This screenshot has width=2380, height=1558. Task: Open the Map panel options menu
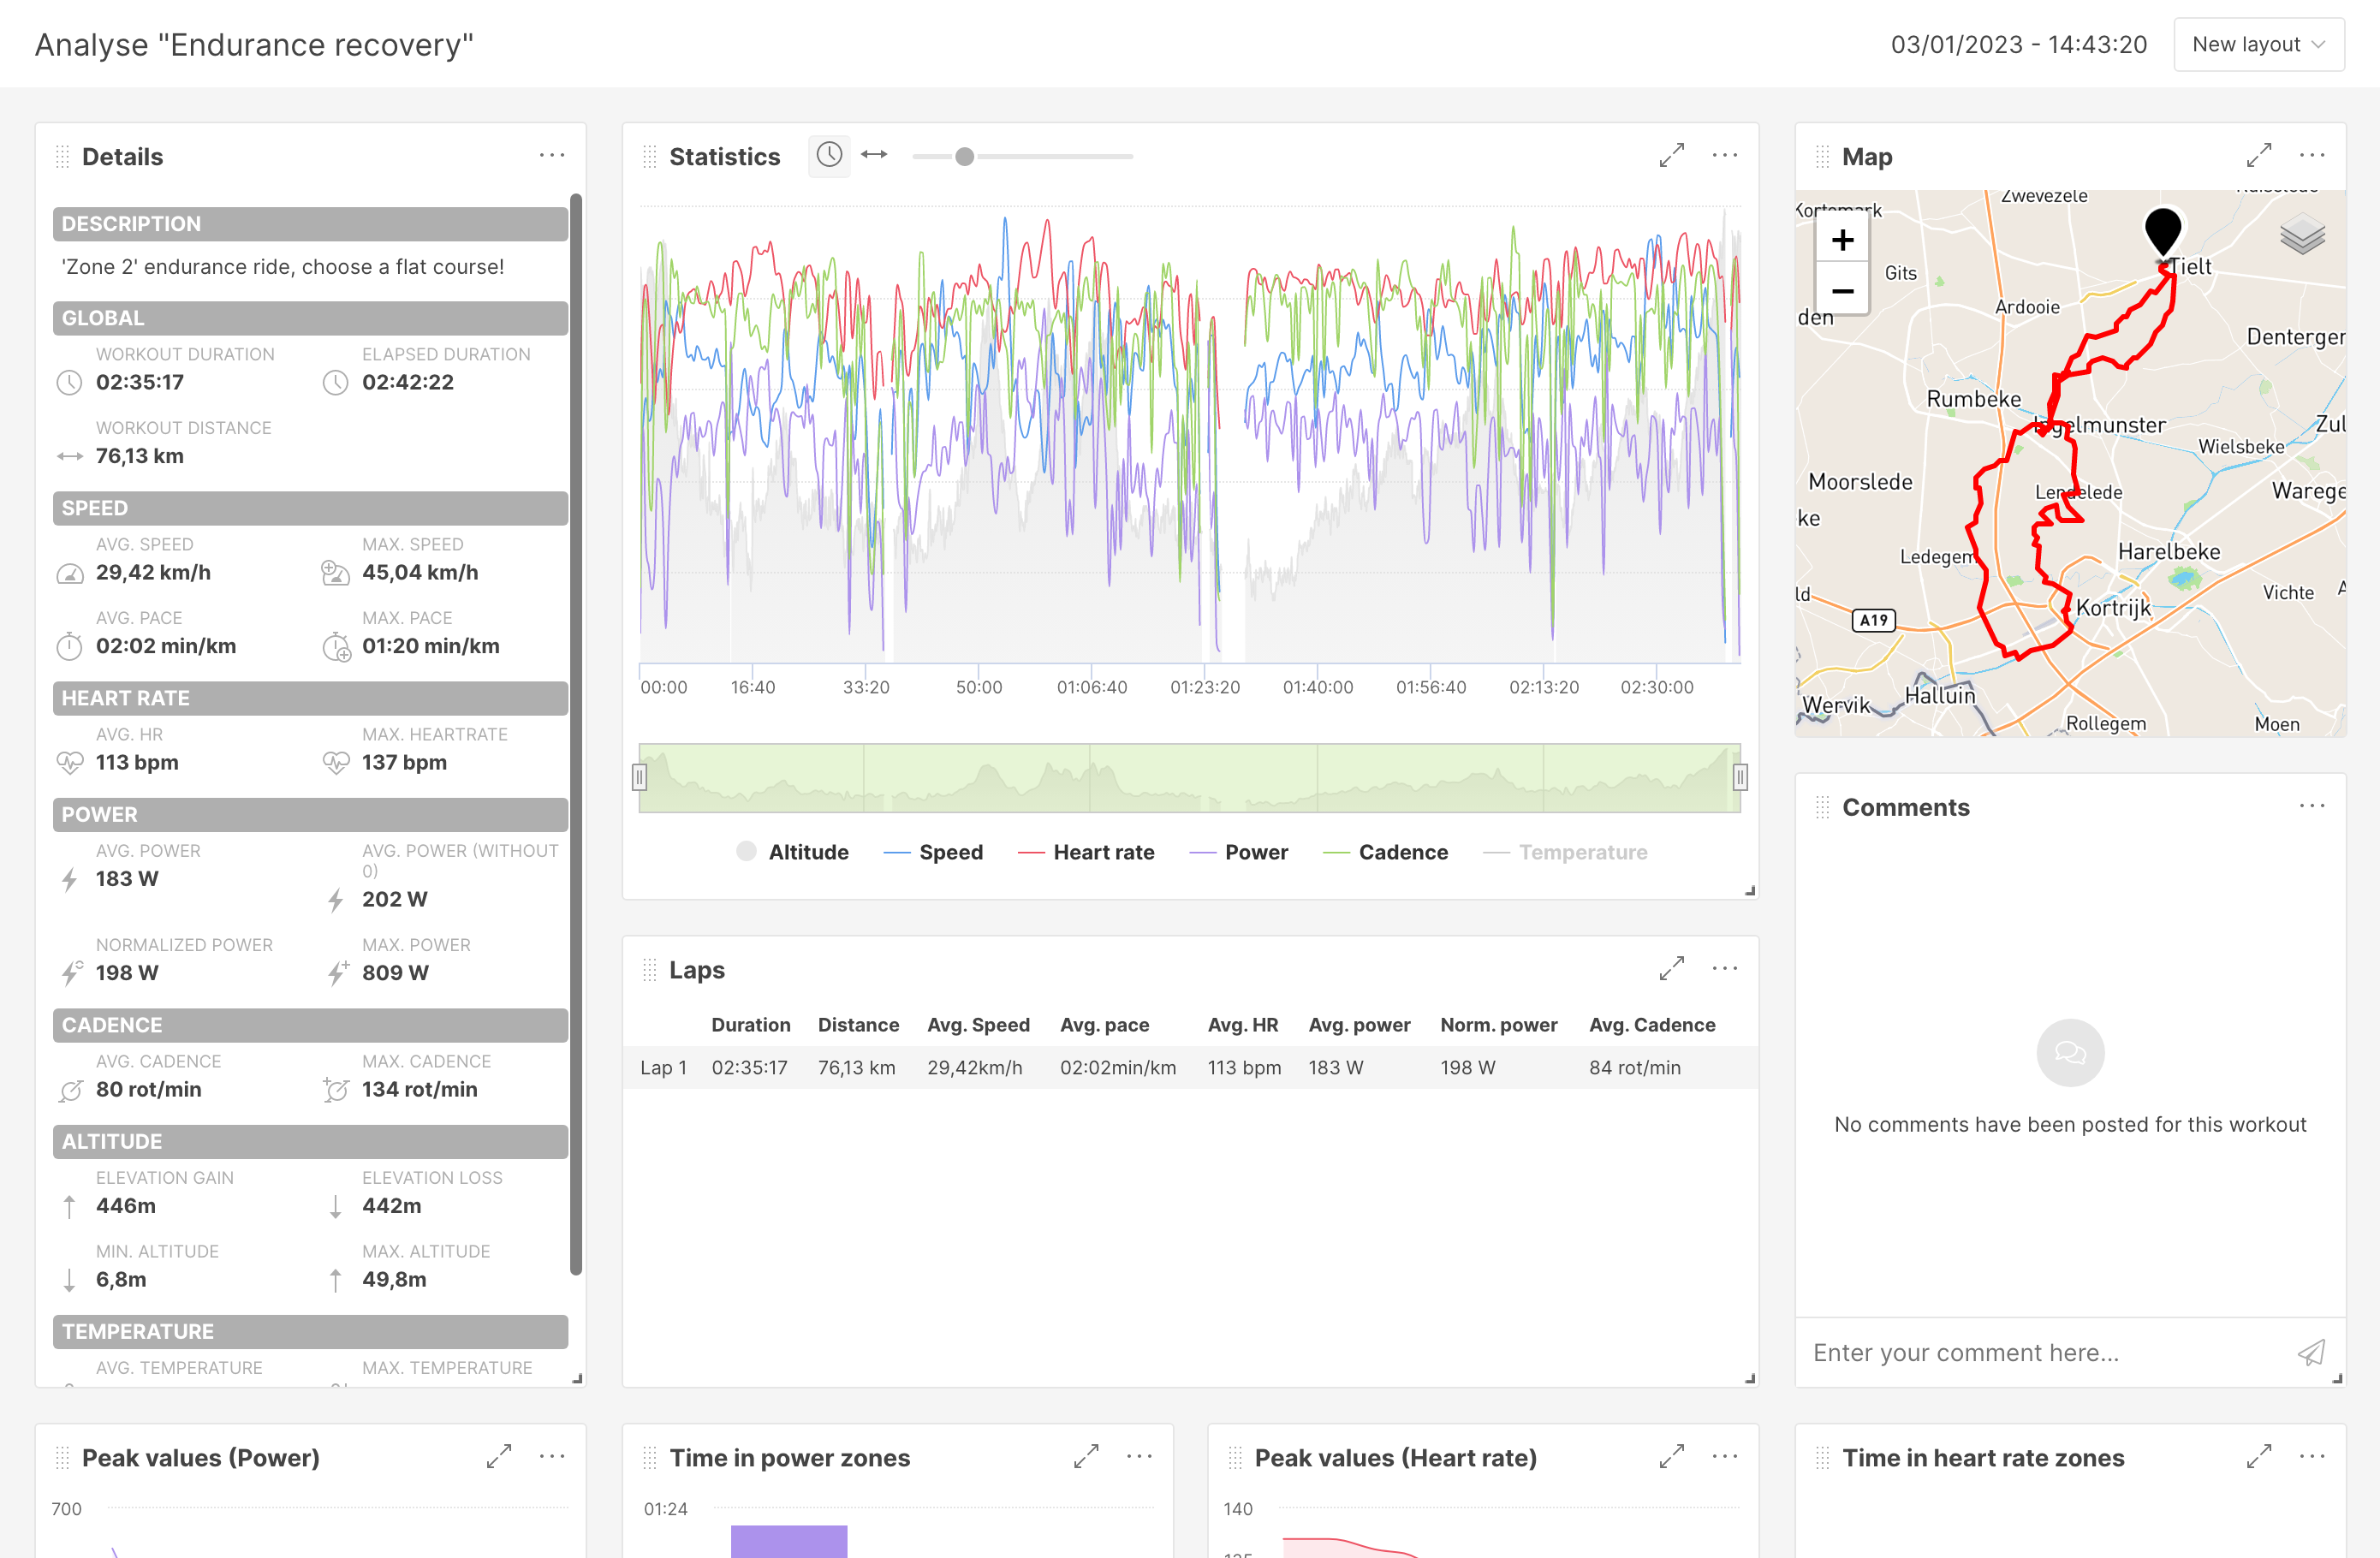(x=2311, y=156)
